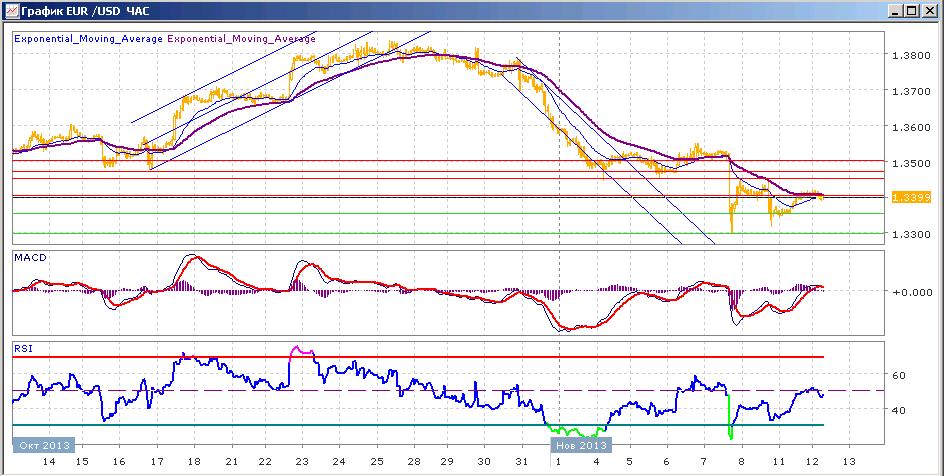Click the 1.3700 price axis label
Screen dimensions: 944x476
(x=910, y=91)
